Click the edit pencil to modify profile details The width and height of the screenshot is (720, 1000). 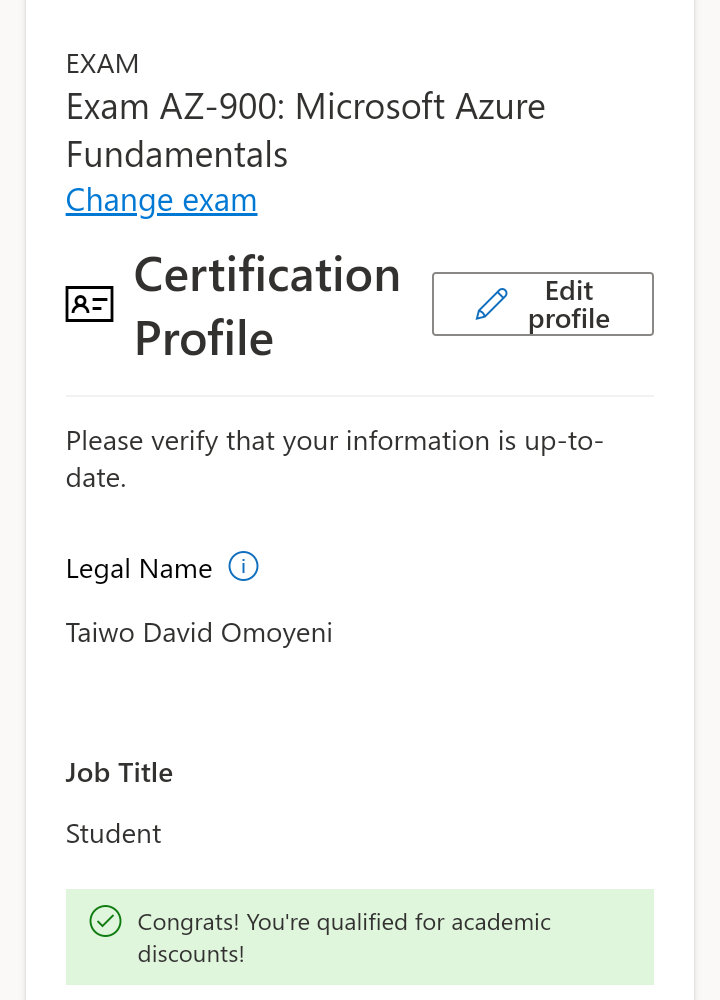click(x=492, y=303)
